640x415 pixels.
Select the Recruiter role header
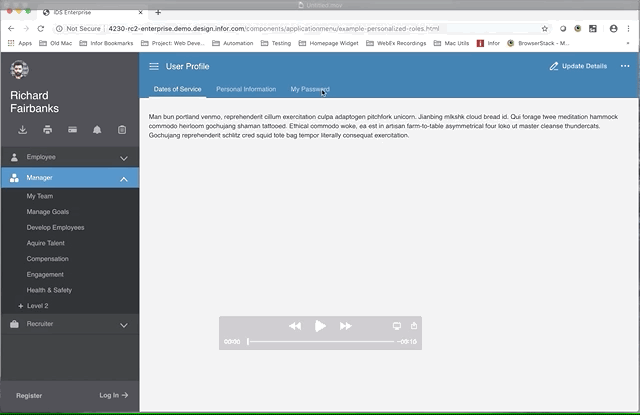(70, 324)
